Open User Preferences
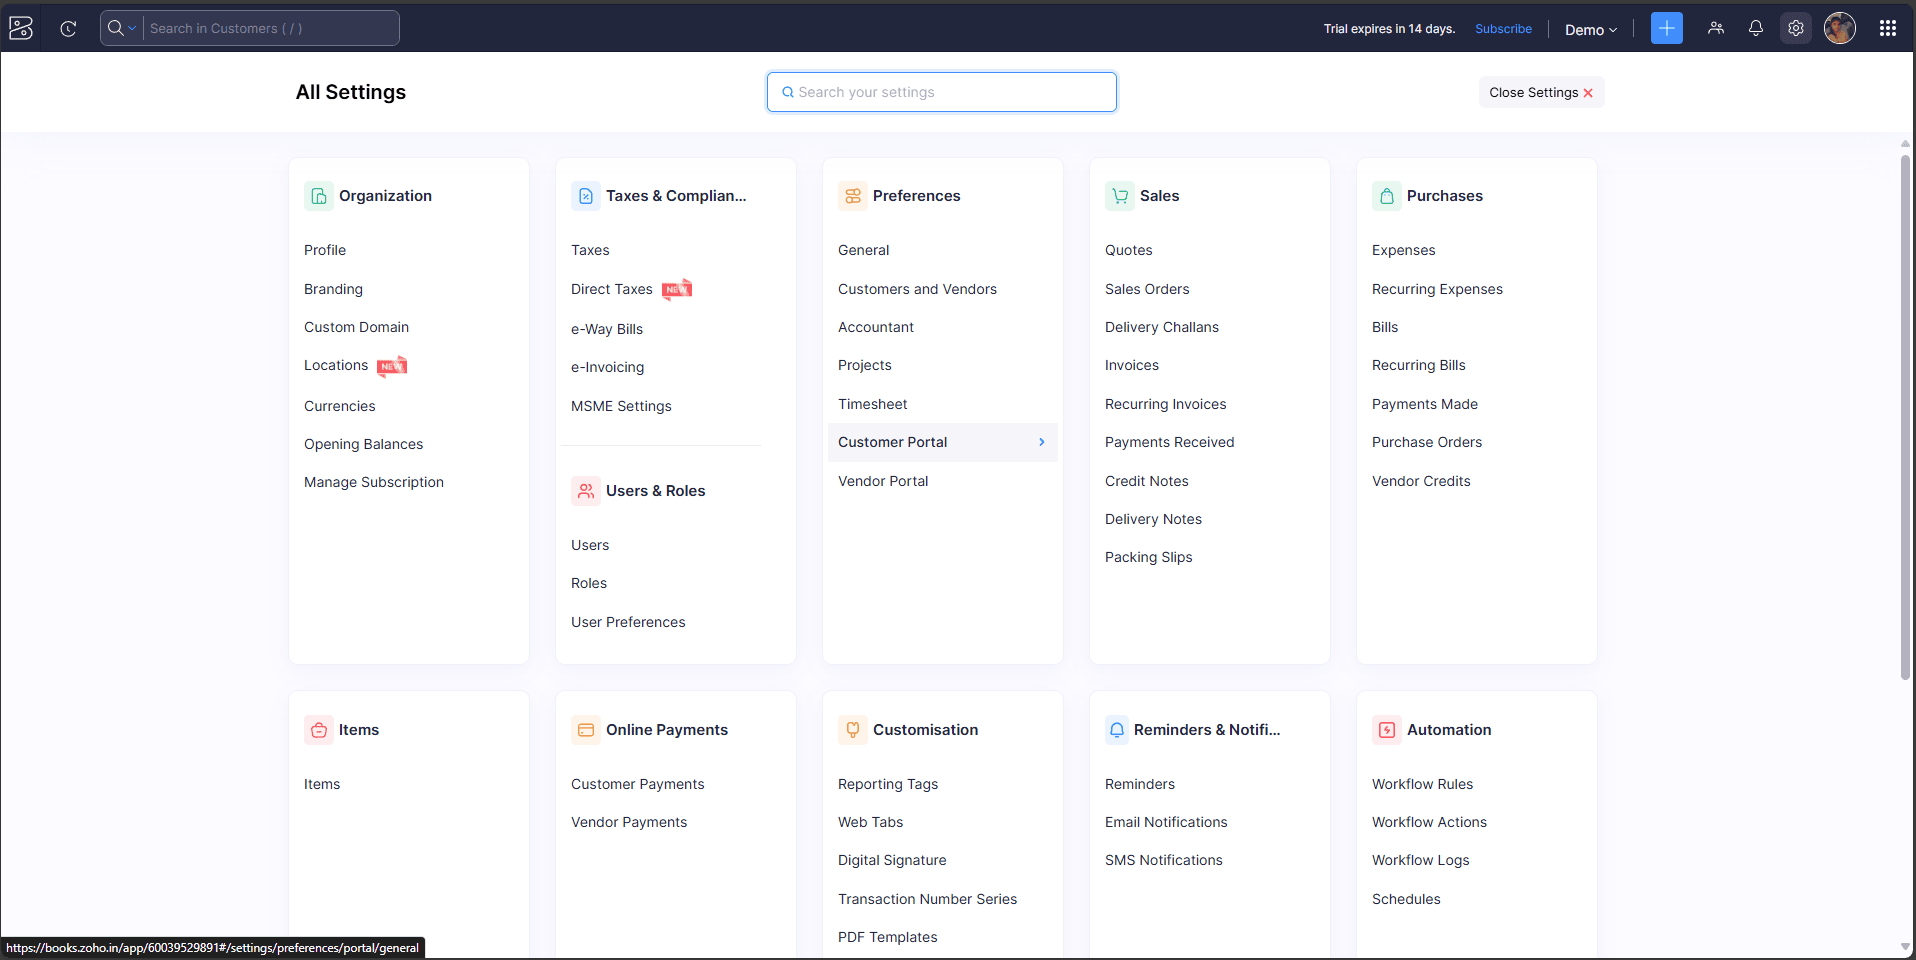 (x=628, y=622)
